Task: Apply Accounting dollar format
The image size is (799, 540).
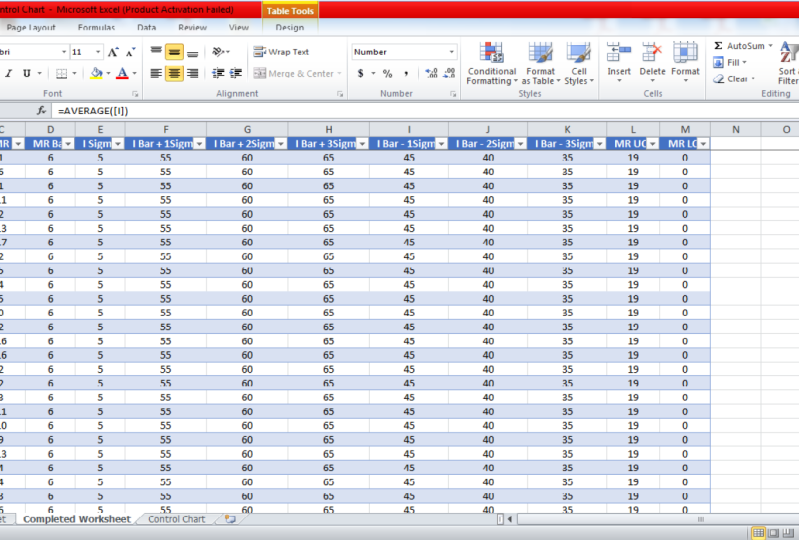Action: (361, 73)
